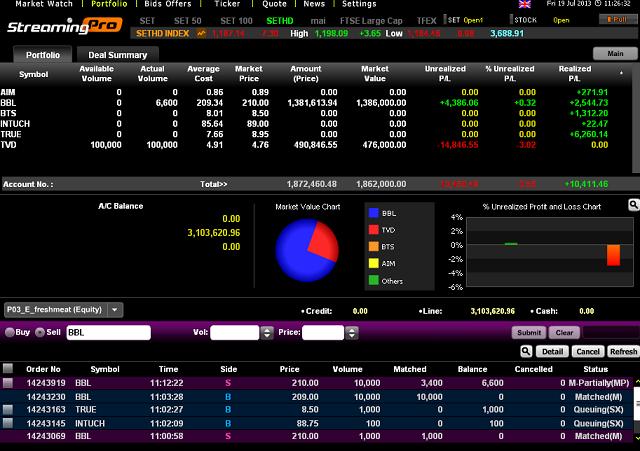Screen dimensions: 640x451
Task: Open the Portfolio menu item
Action: point(109,4)
